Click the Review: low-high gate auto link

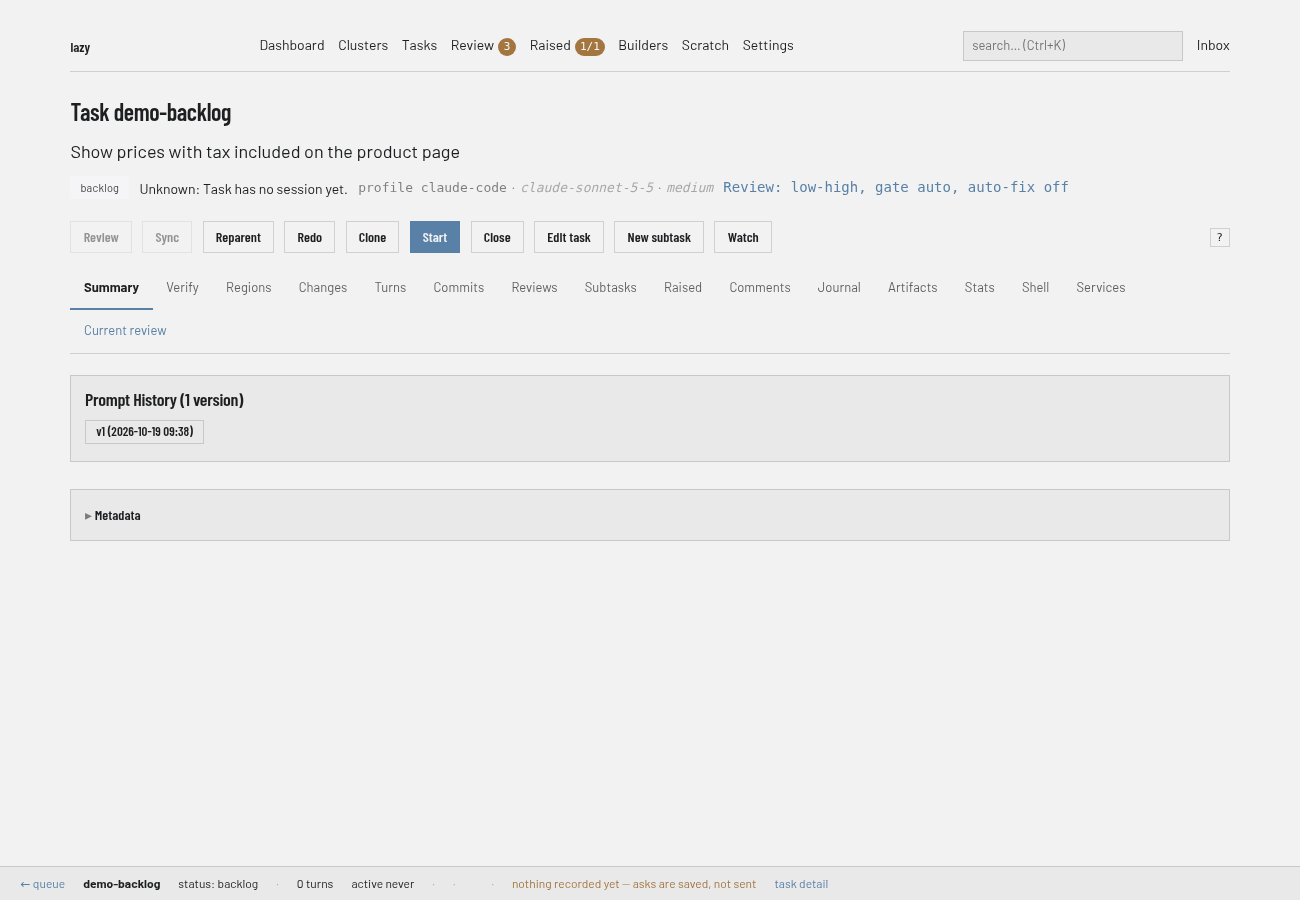896,187
